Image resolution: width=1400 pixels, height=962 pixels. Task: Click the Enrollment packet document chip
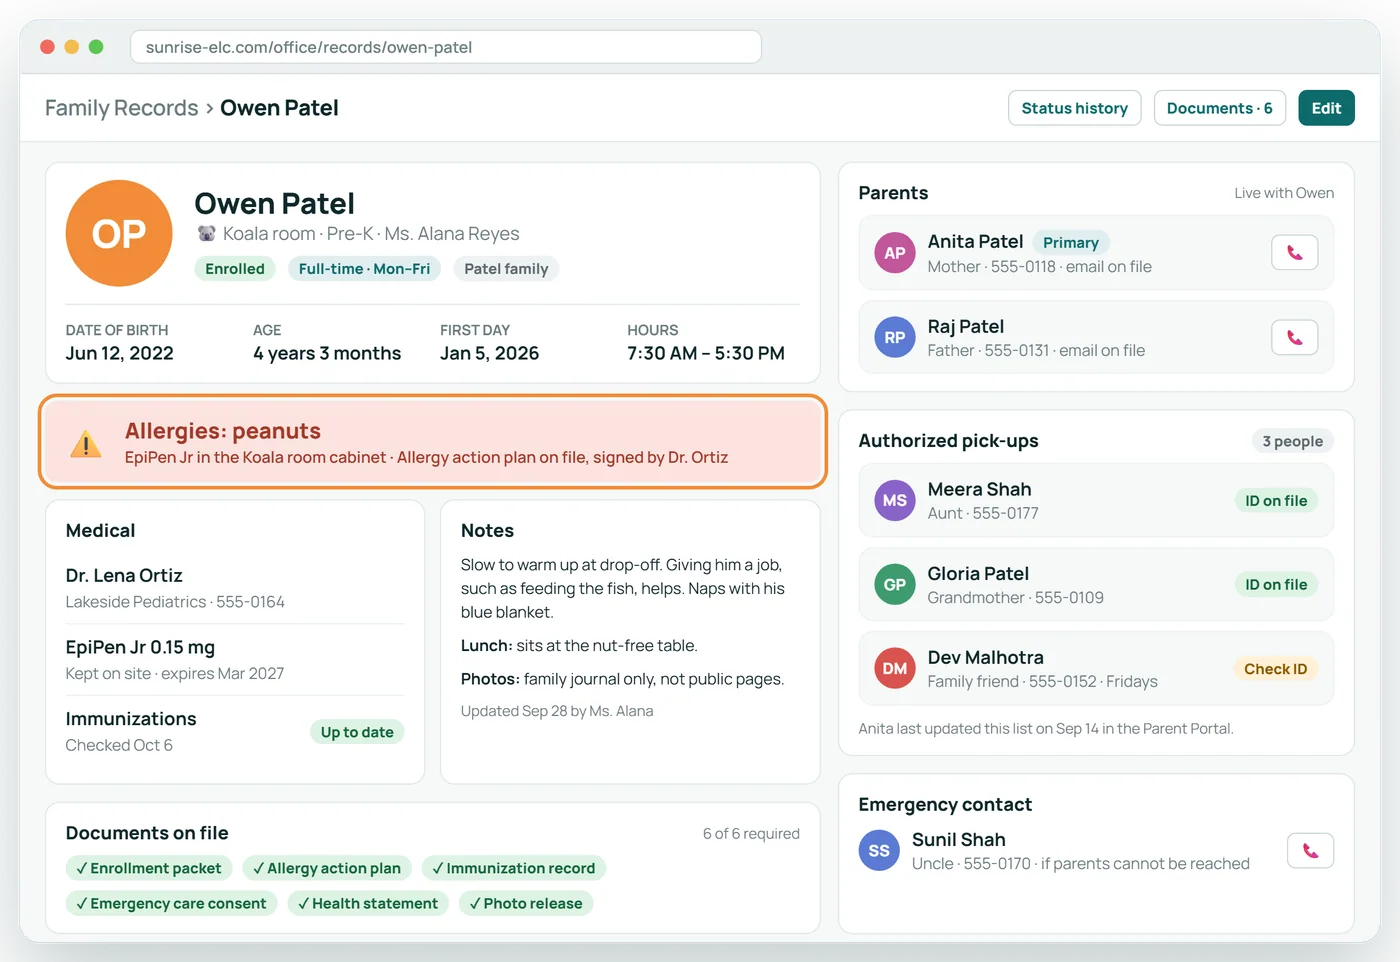click(149, 868)
